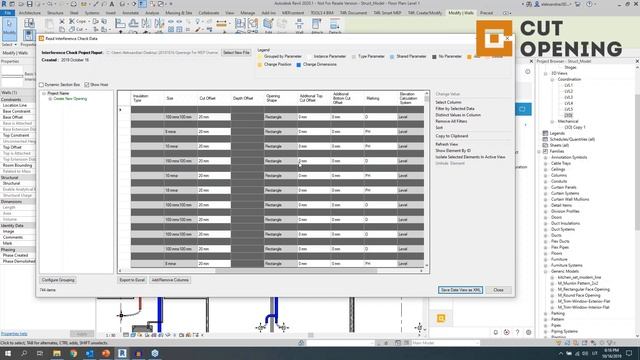
Task: Open File Explorer from taskbar
Action: pyautogui.click(x=57, y=353)
